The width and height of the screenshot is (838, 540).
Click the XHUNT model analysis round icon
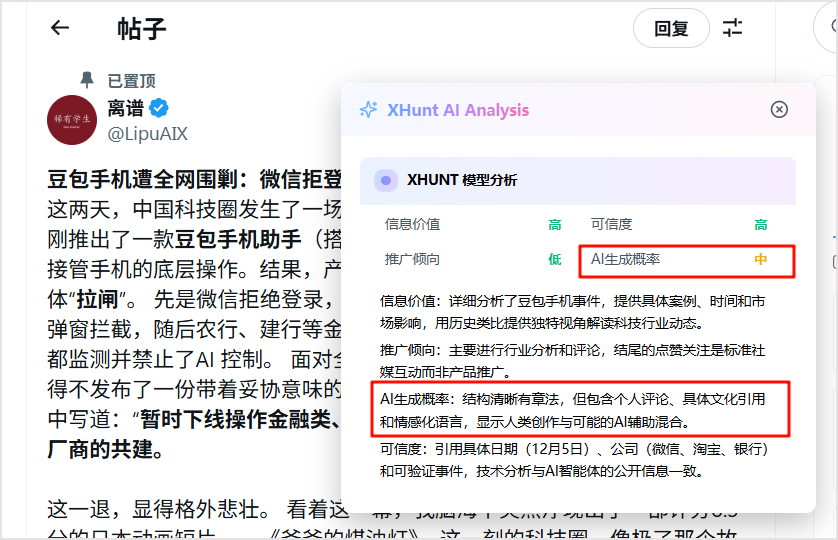point(385,181)
